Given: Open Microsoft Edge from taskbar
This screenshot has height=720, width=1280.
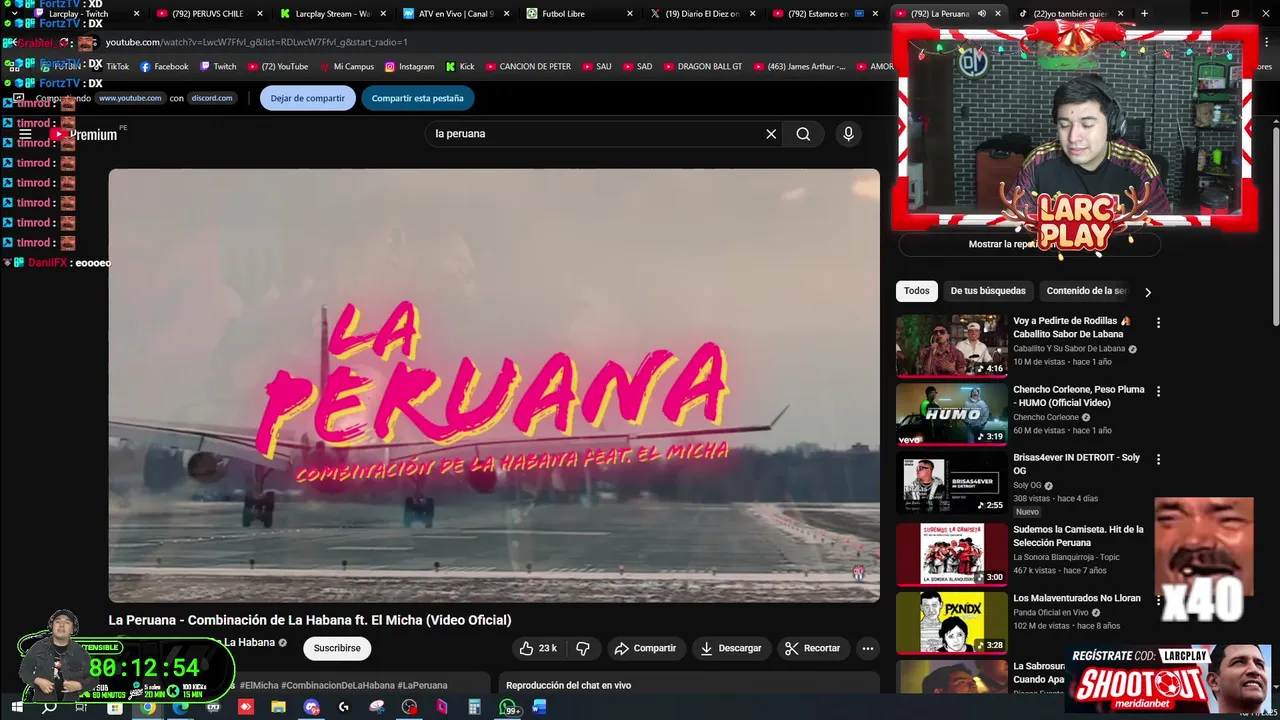Looking at the screenshot, I should (180, 708).
